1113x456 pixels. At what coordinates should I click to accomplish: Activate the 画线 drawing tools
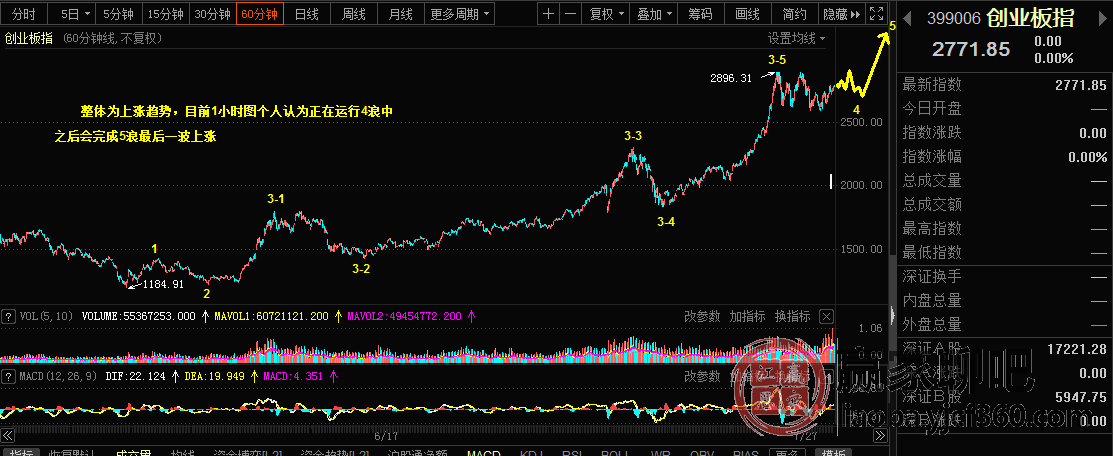pos(747,13)
